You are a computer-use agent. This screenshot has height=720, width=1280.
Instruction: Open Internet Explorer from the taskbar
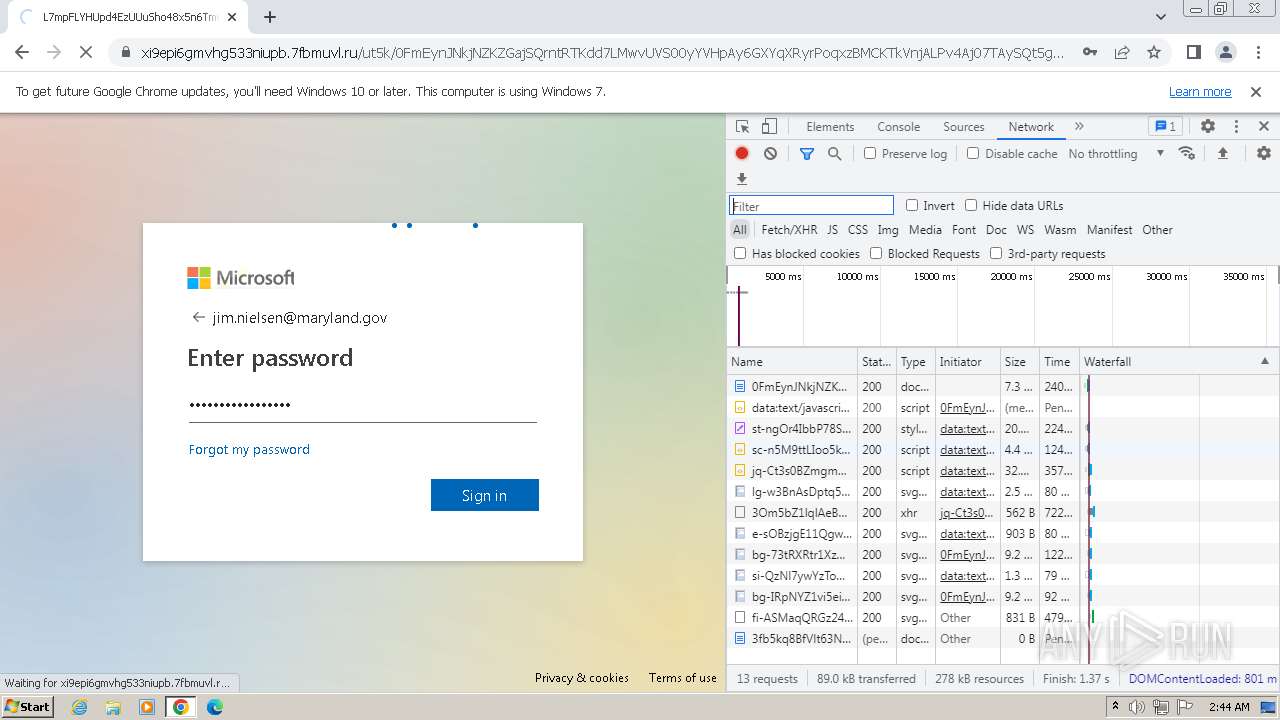[79, 707]
